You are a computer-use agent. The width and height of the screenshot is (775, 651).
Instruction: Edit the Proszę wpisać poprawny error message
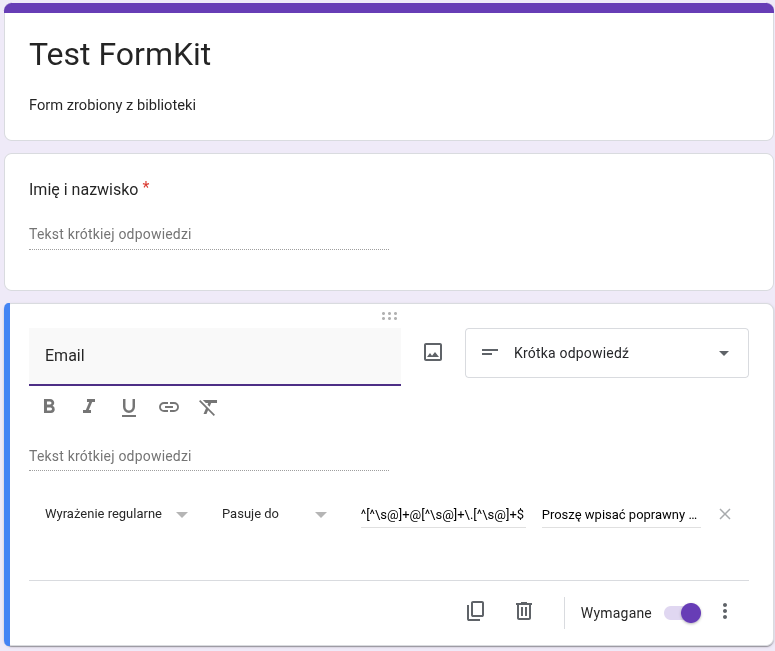(x=620, y=515)
